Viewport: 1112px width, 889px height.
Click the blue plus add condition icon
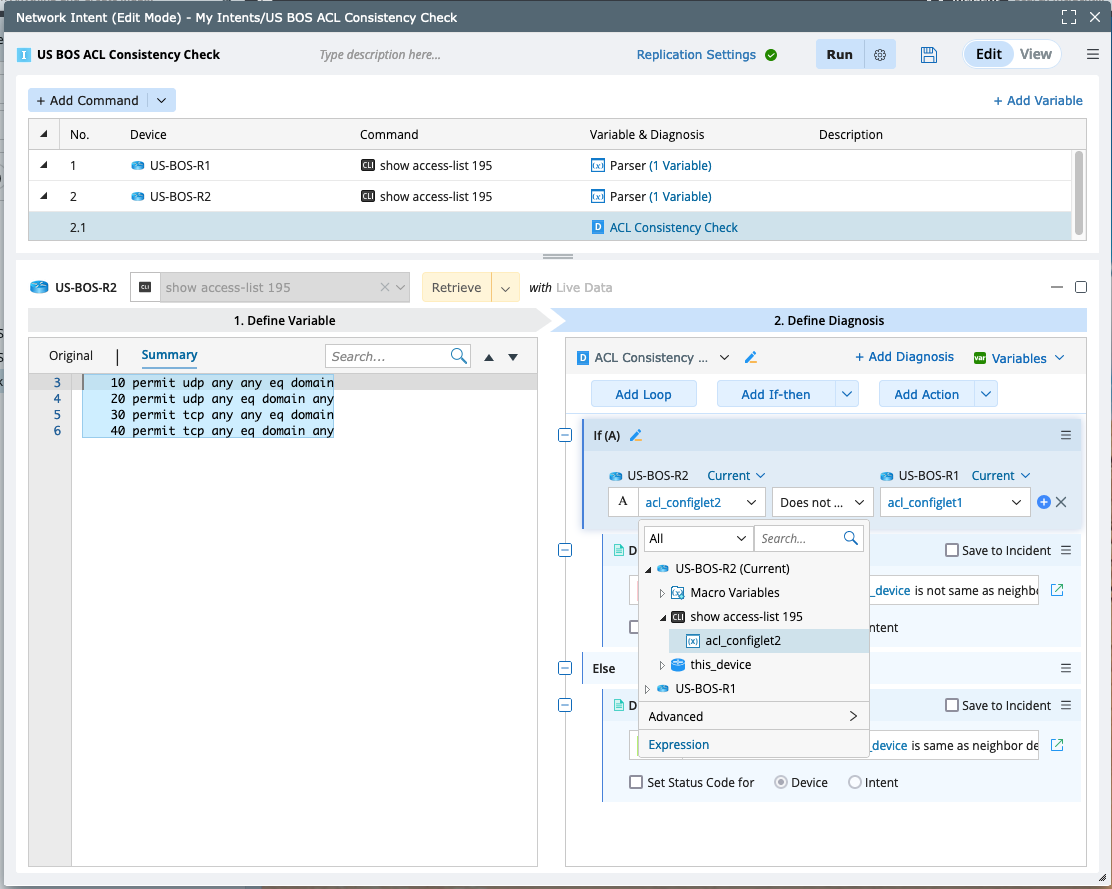coord(1044,502)
